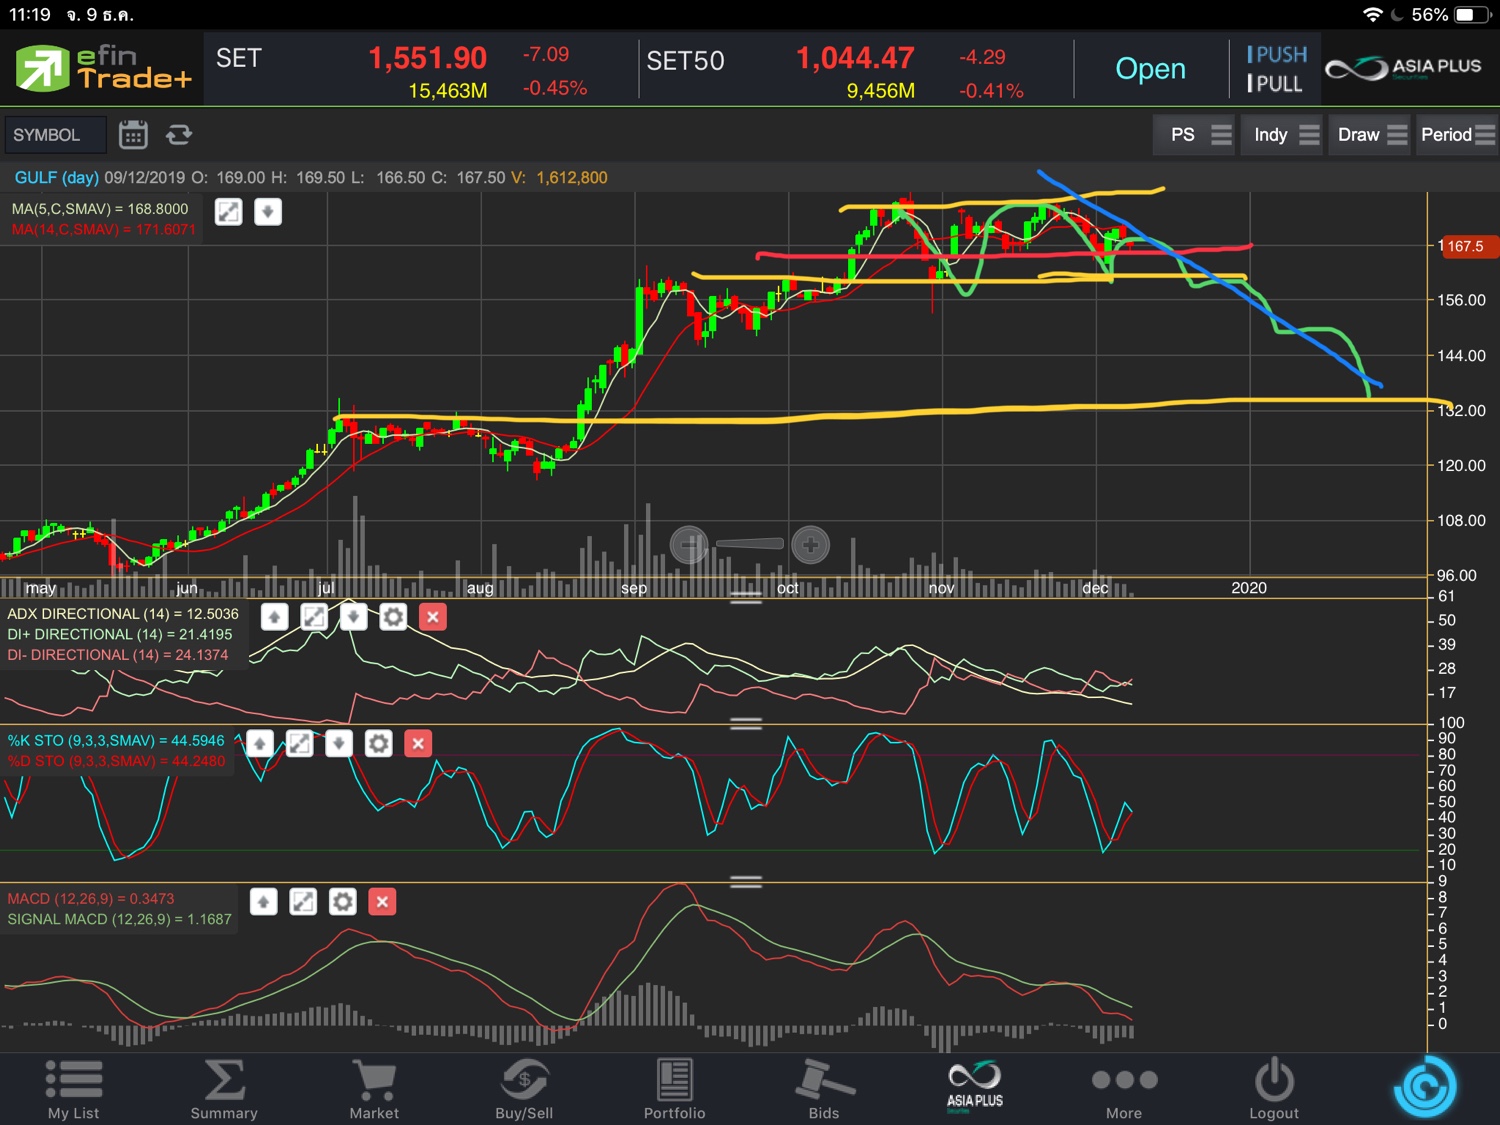
Task: Open the Draw tools dropdown
Action: point(1371,135)
